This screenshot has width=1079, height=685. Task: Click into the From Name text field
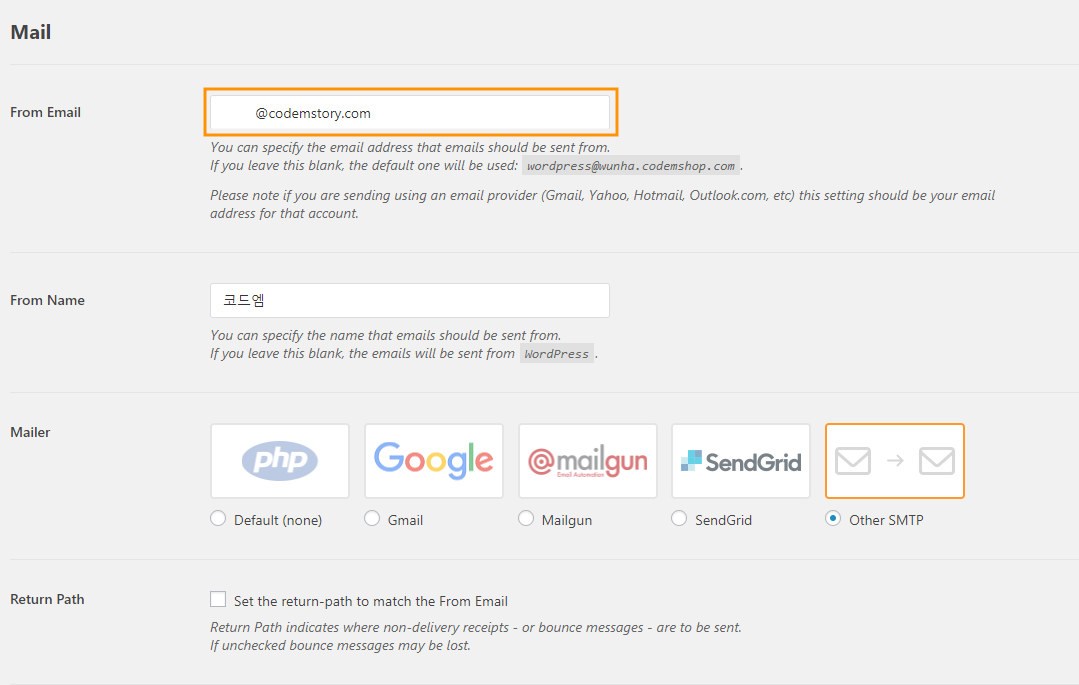pyautogui.click(x=410, y=301)
